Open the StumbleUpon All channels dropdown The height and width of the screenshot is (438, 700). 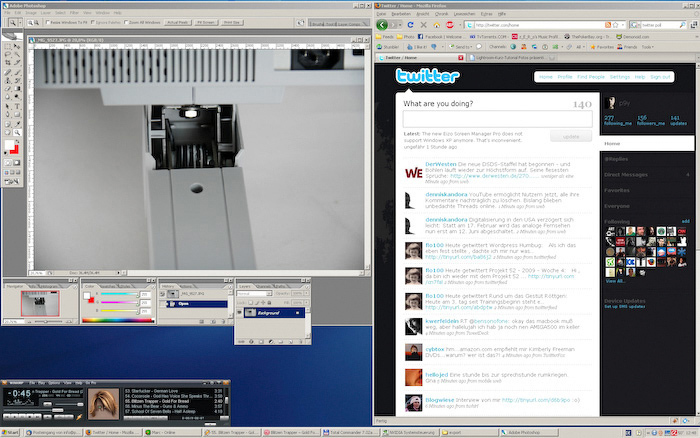tap(579, 47)
